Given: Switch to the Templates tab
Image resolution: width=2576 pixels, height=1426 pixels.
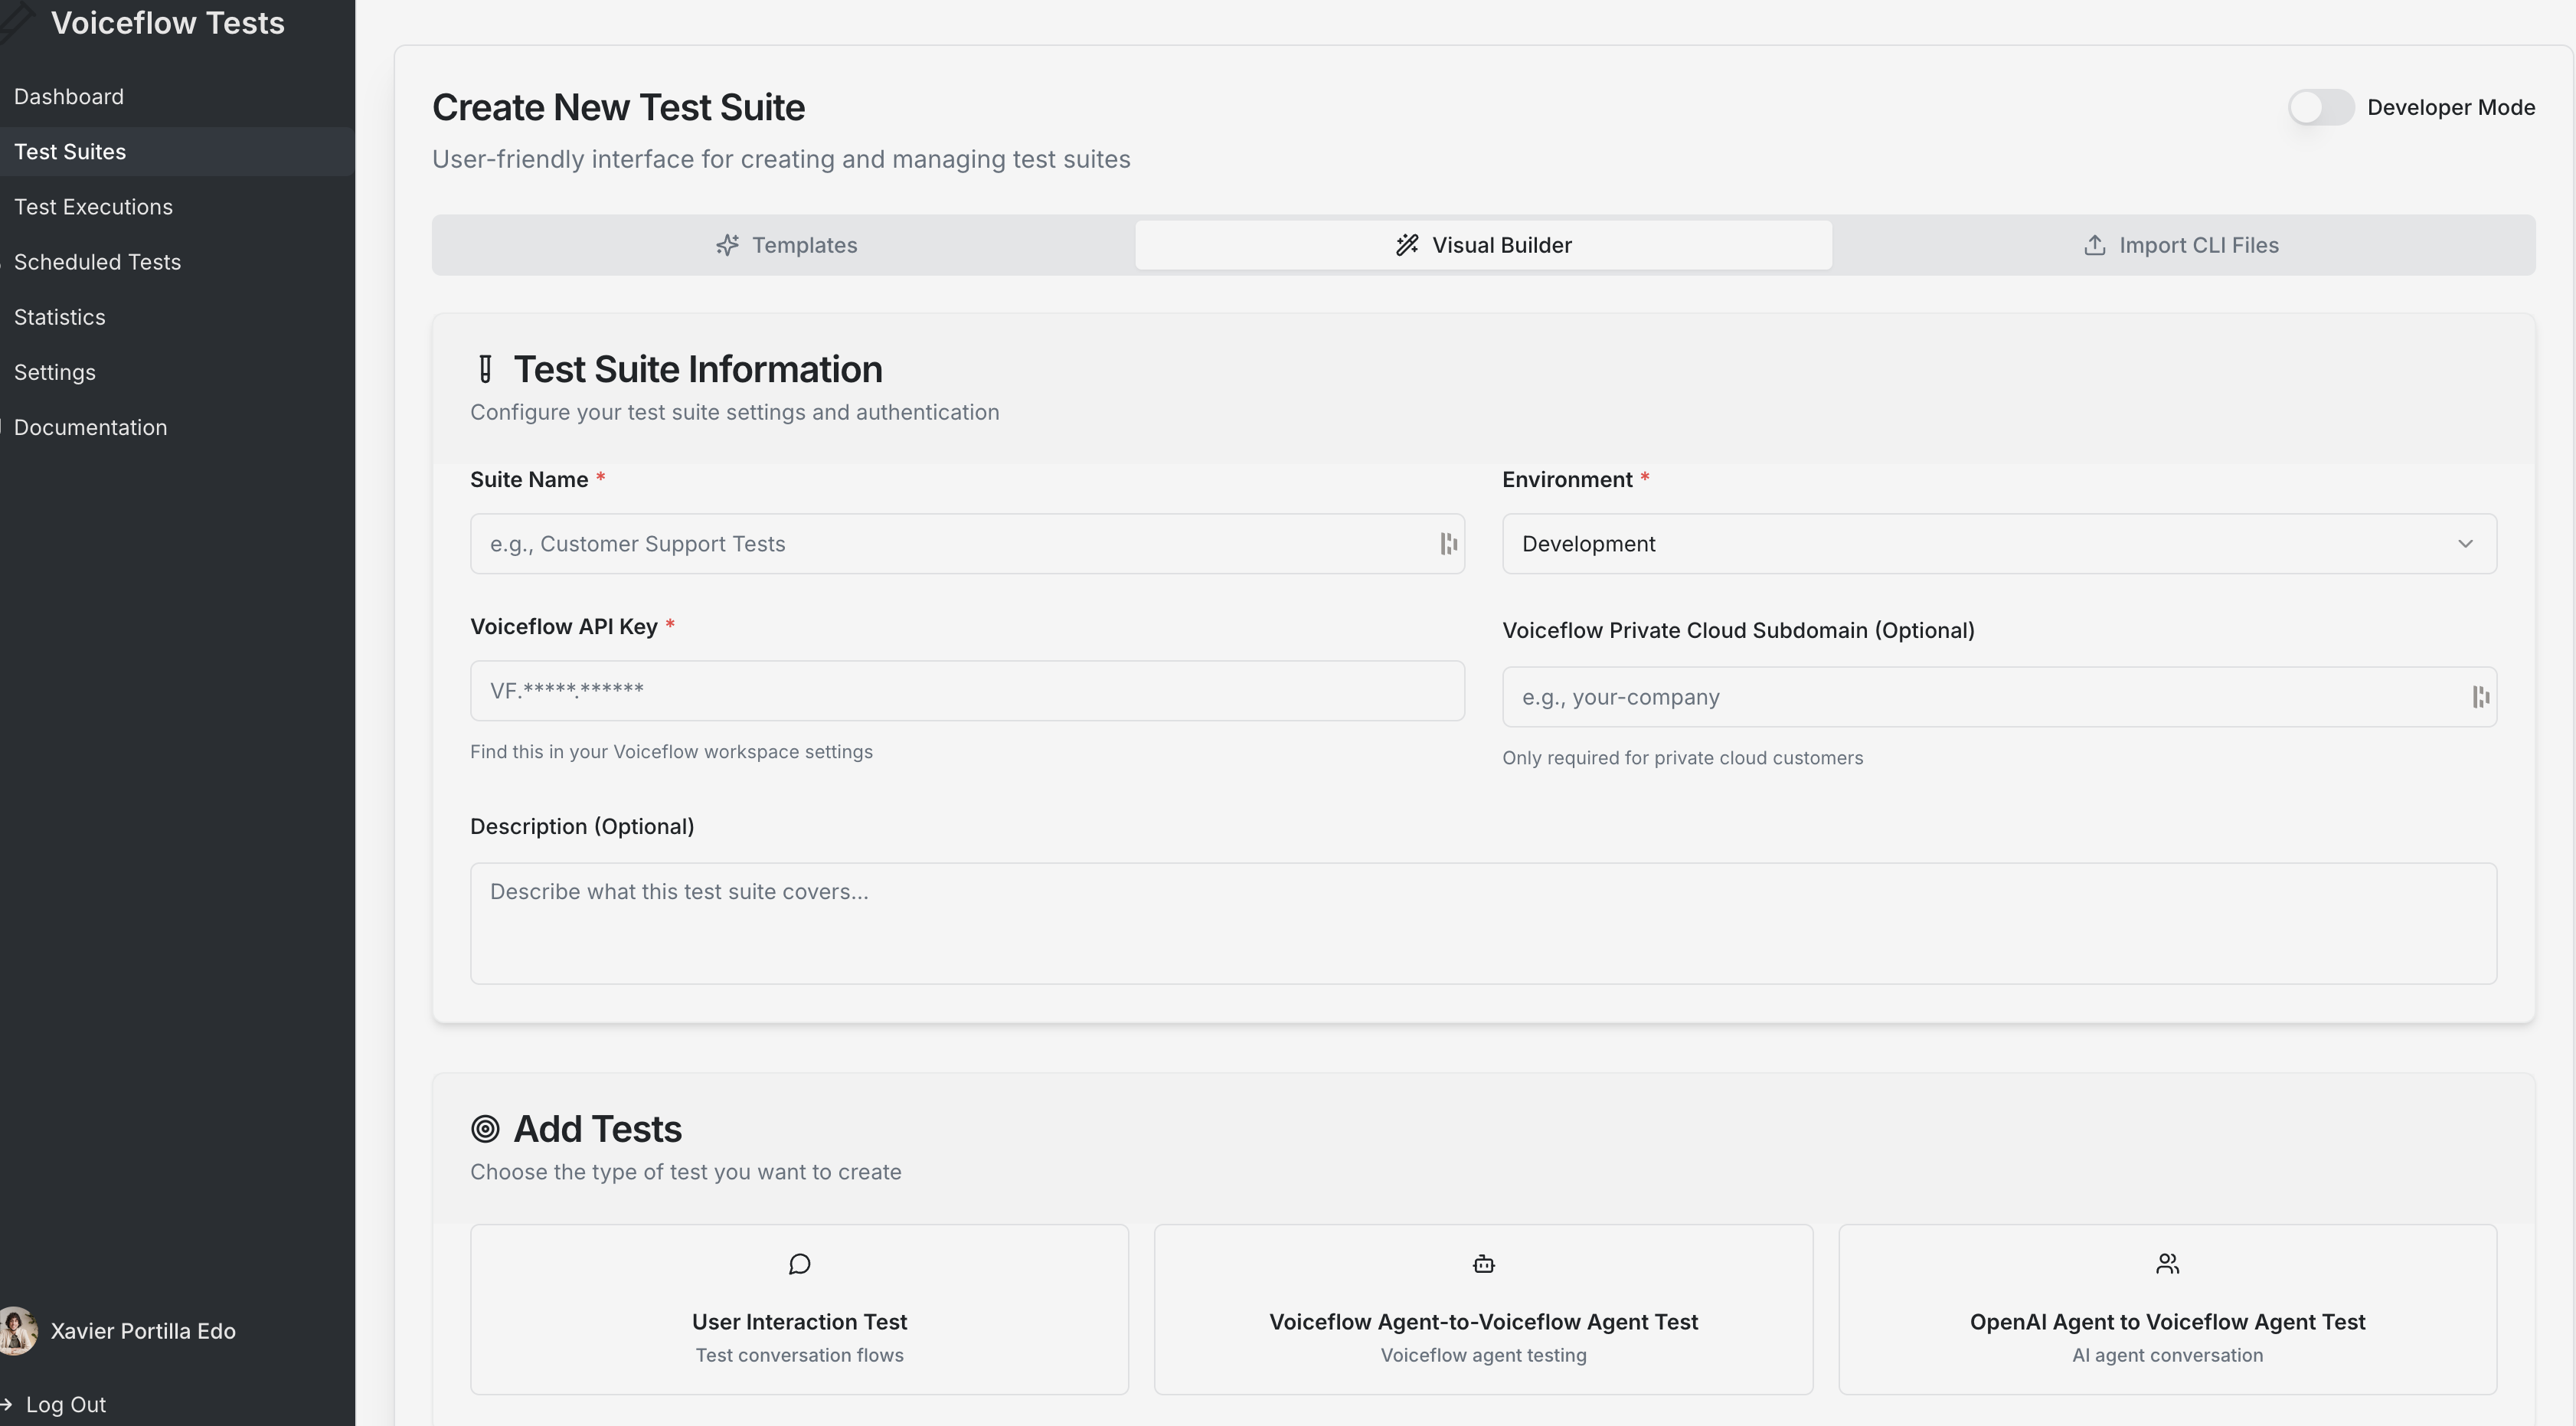Looking at the screenshot, I should click(785, 245).
